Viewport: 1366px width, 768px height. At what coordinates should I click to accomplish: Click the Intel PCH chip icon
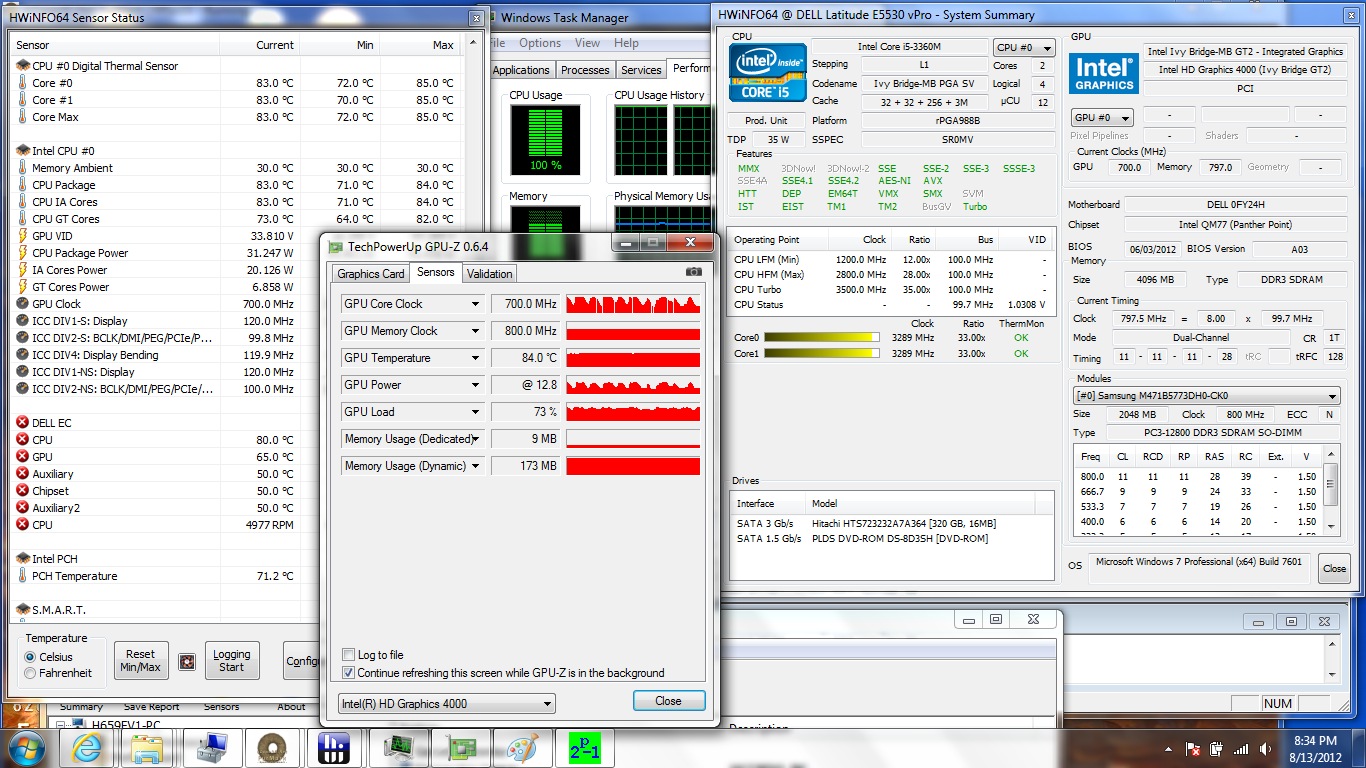coord(23,559)
